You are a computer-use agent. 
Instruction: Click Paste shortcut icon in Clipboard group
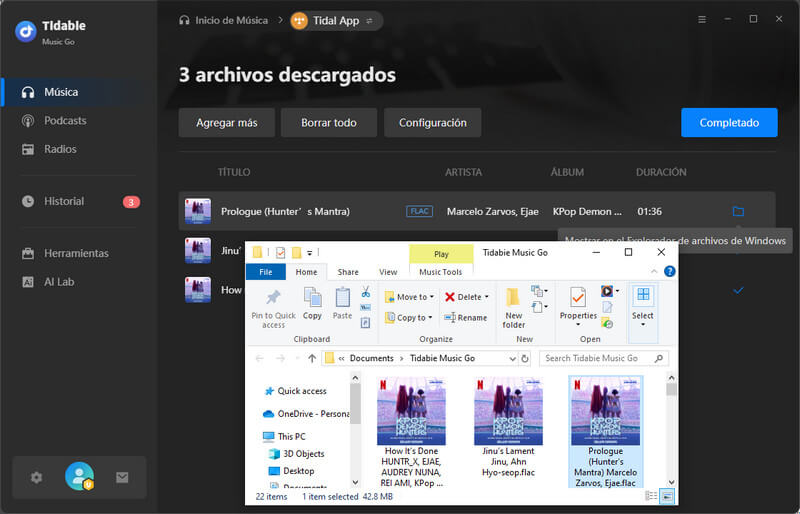[365, 323]
